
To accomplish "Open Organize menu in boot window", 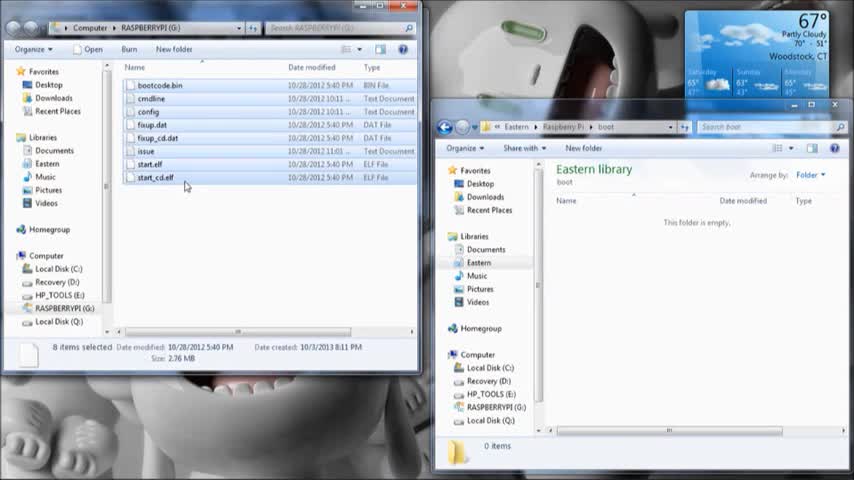I will click(x=465, y=148).
